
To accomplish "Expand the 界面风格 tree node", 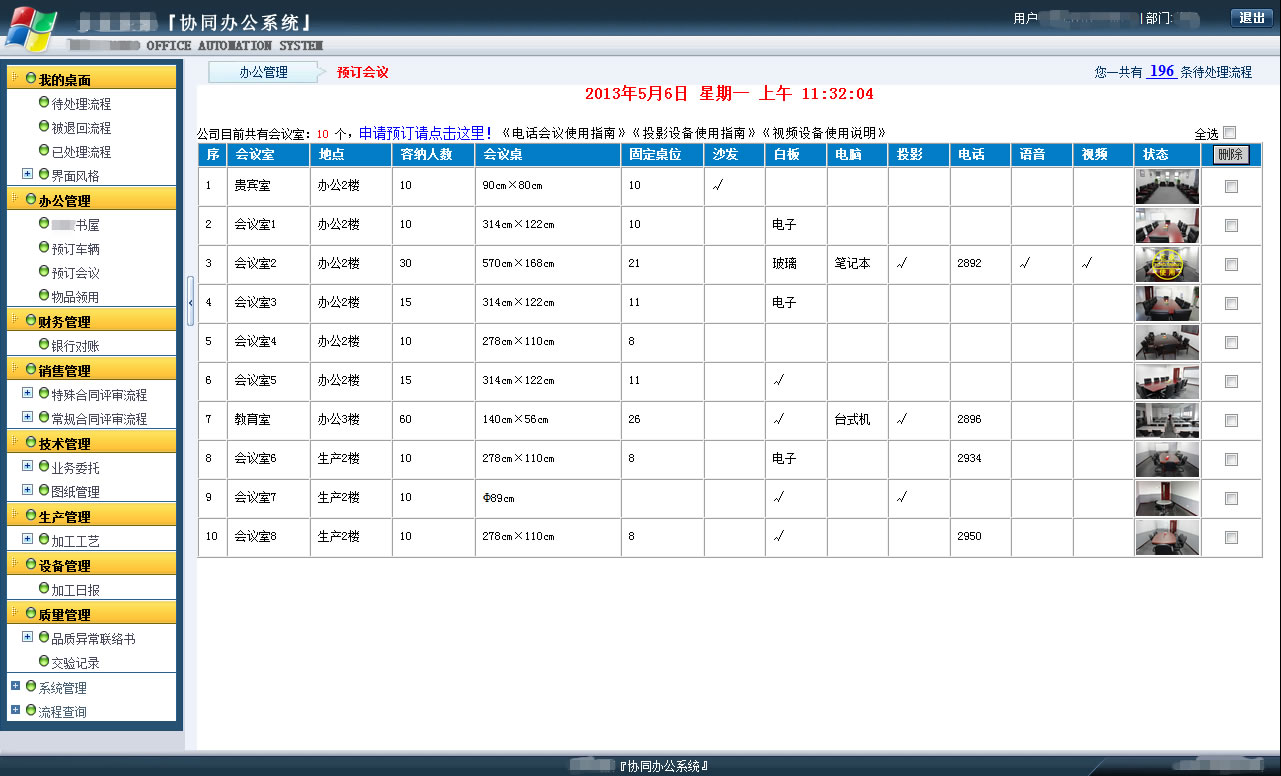I will [27, 174].
